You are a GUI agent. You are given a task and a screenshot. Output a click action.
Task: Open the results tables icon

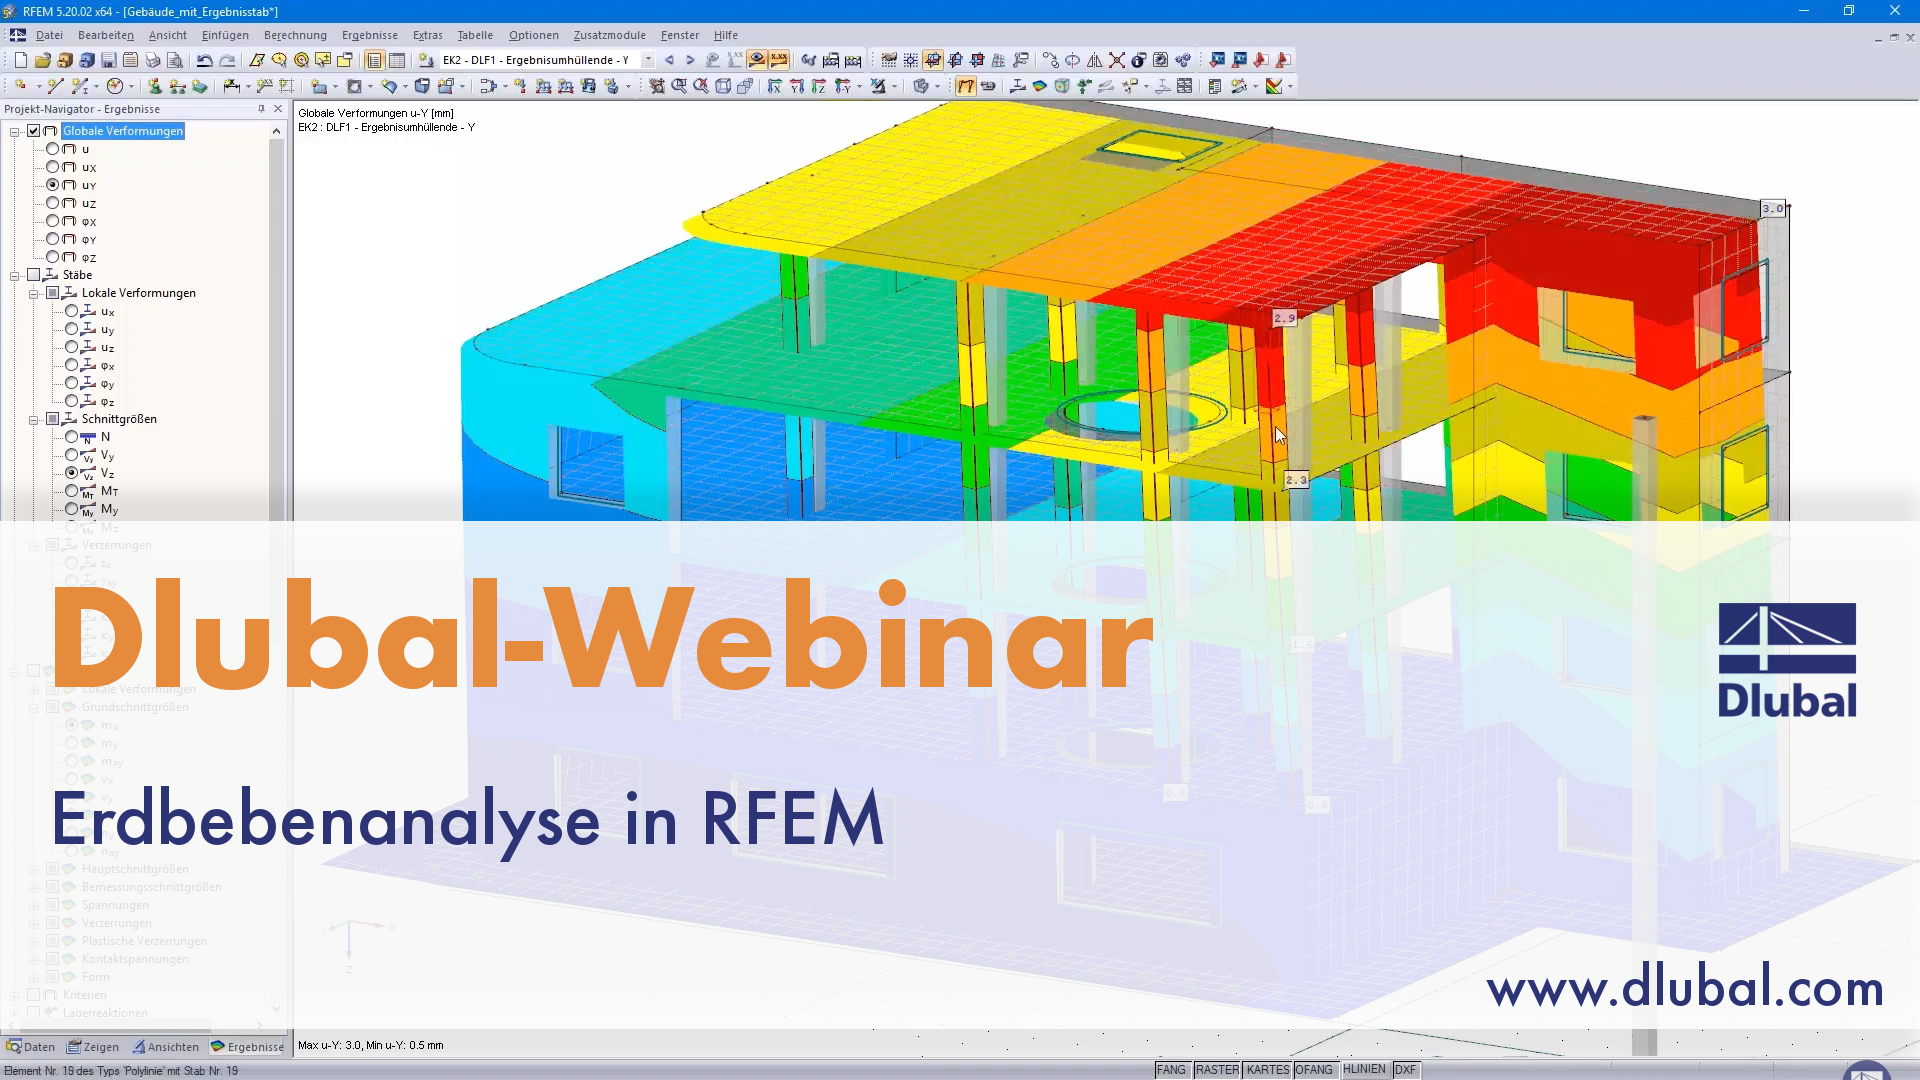pos(396,60)
